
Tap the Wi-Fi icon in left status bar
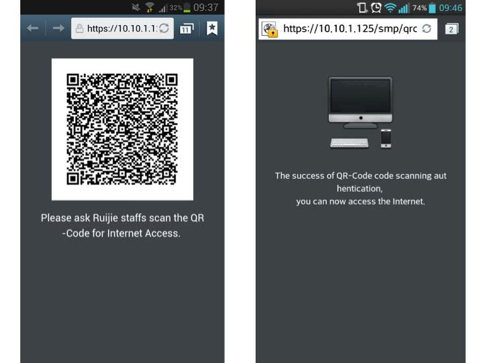(x=150, y=7)
